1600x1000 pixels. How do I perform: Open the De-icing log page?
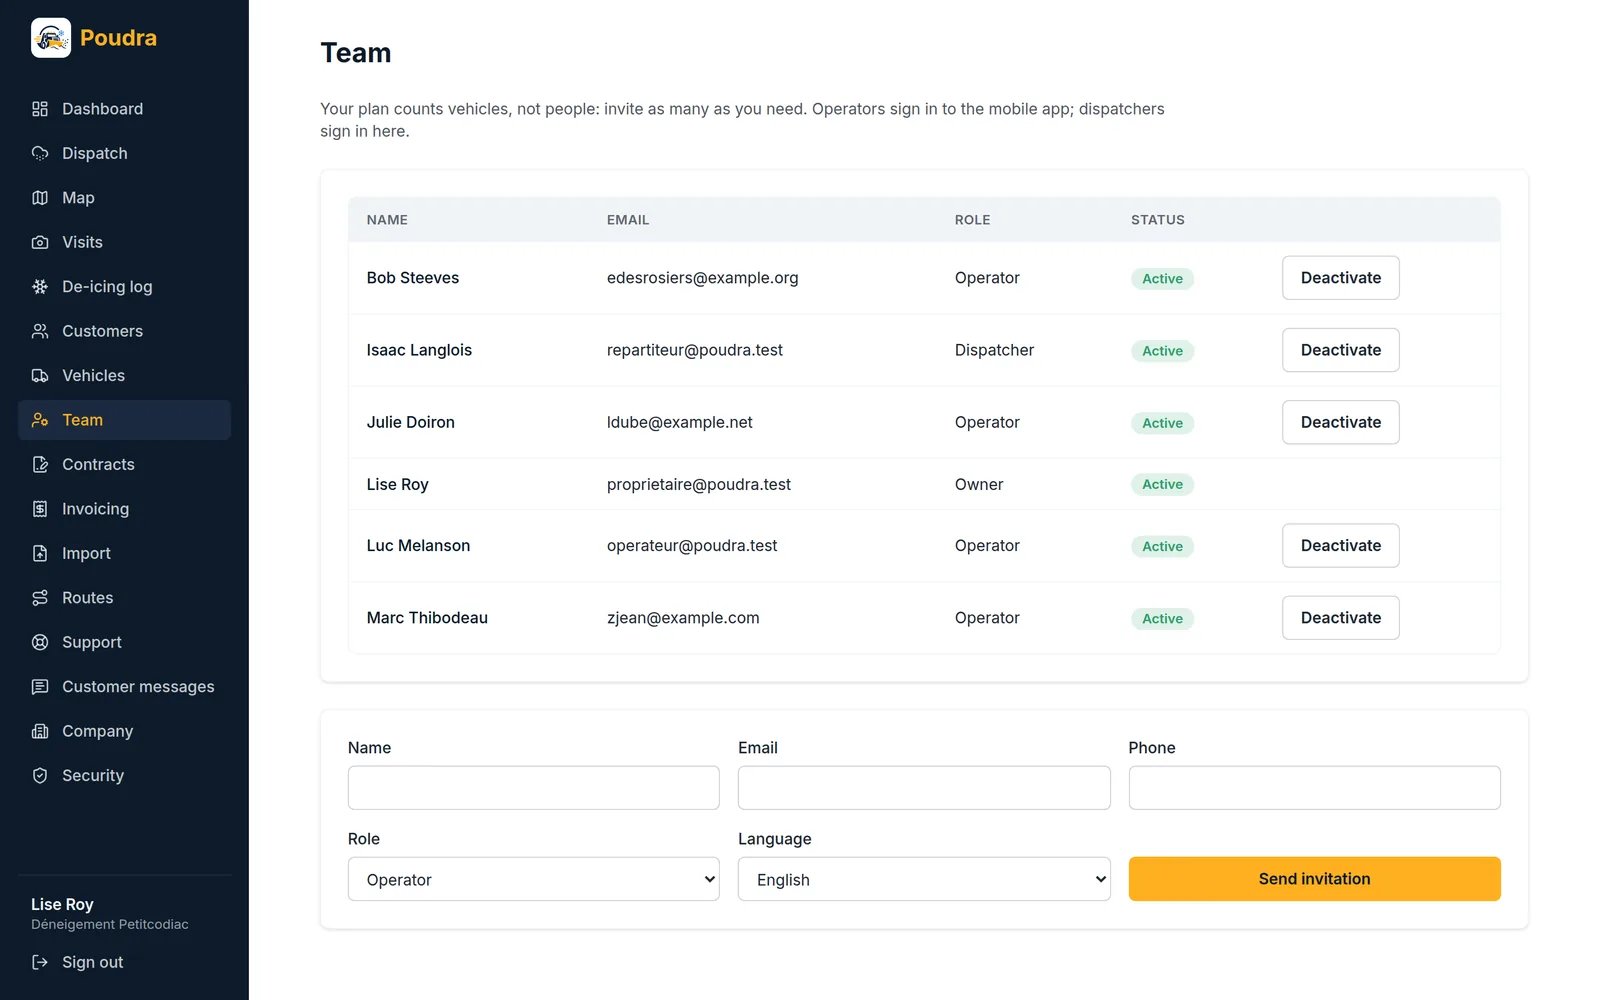pos(124,287)
